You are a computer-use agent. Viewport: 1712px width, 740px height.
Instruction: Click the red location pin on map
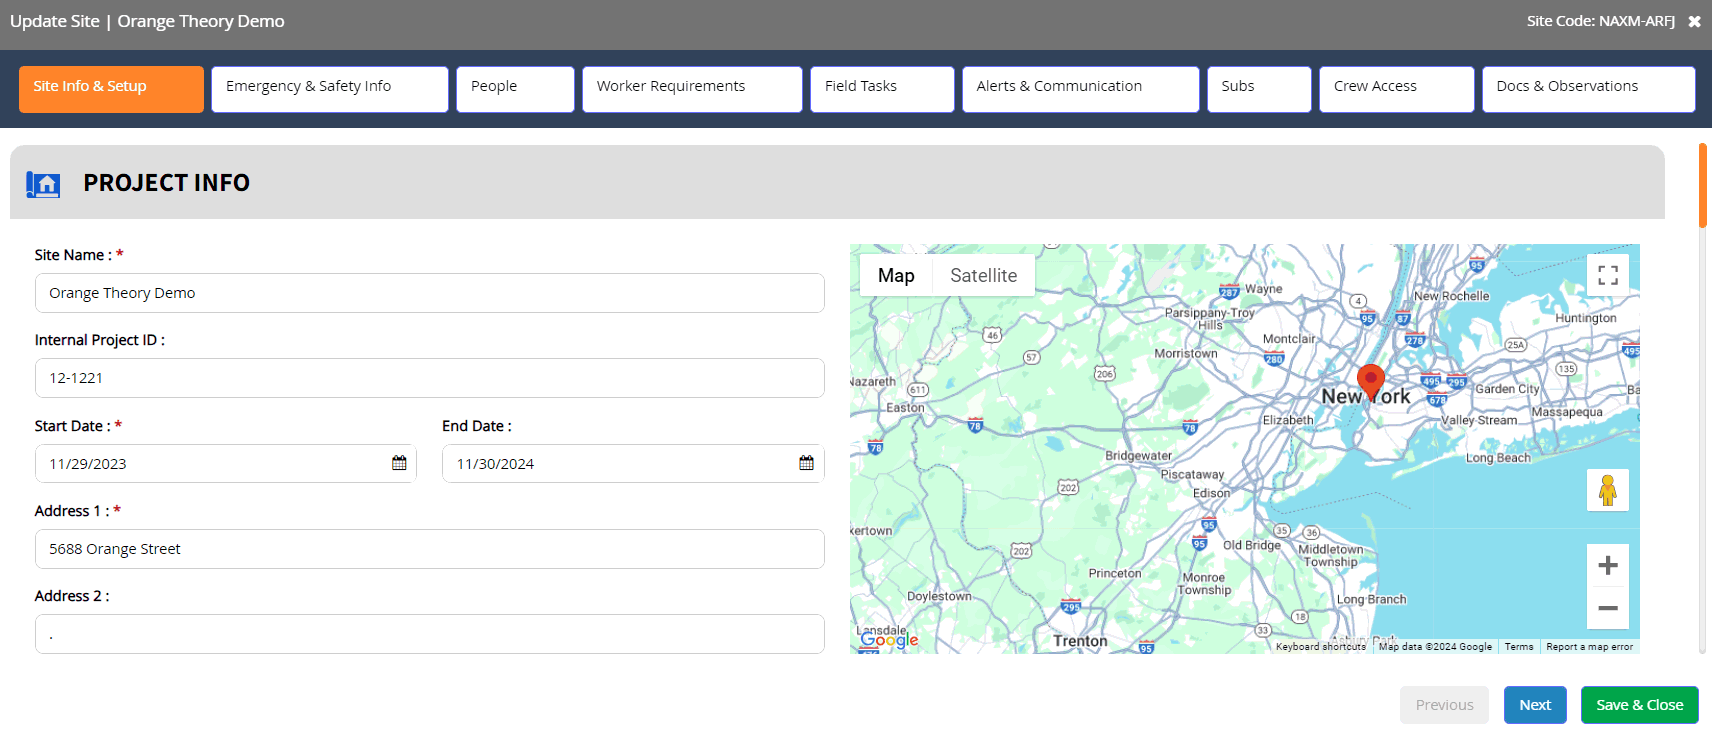1371,382
